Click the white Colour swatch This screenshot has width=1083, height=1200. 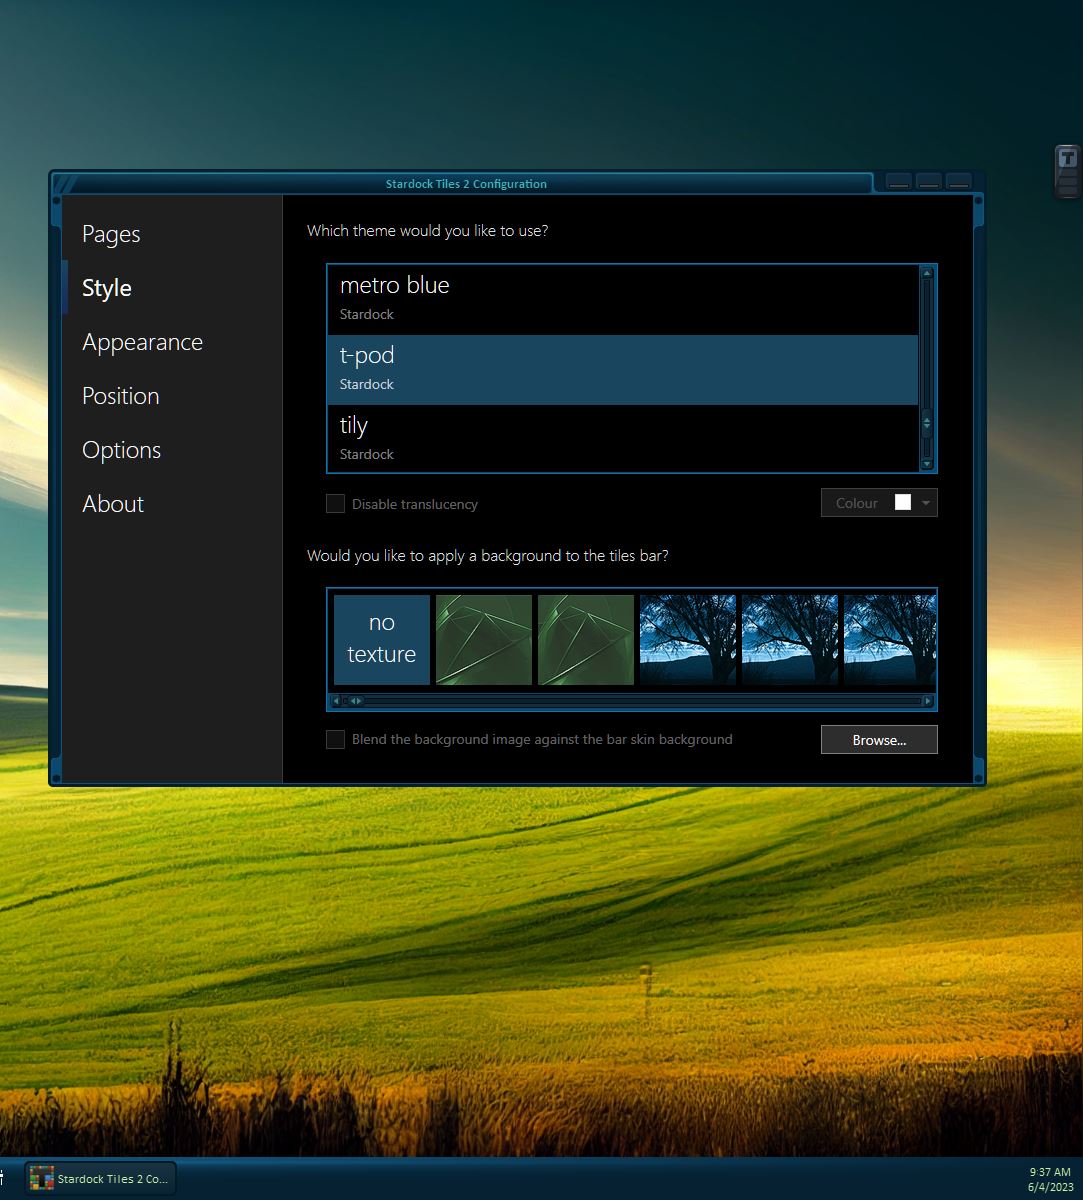(902, 503)
